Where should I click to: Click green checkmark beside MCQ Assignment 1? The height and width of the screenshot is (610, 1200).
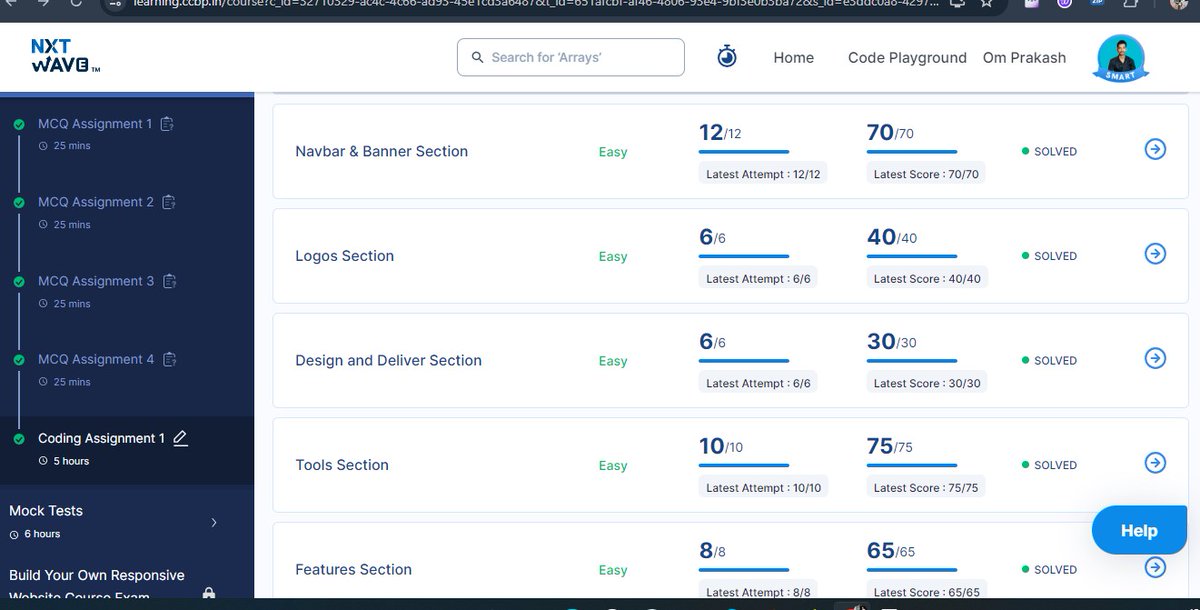click(x=19, y=125)
